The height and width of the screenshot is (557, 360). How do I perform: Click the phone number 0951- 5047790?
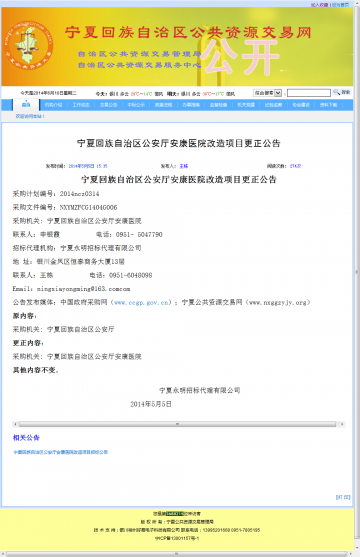tap(139, 234)
